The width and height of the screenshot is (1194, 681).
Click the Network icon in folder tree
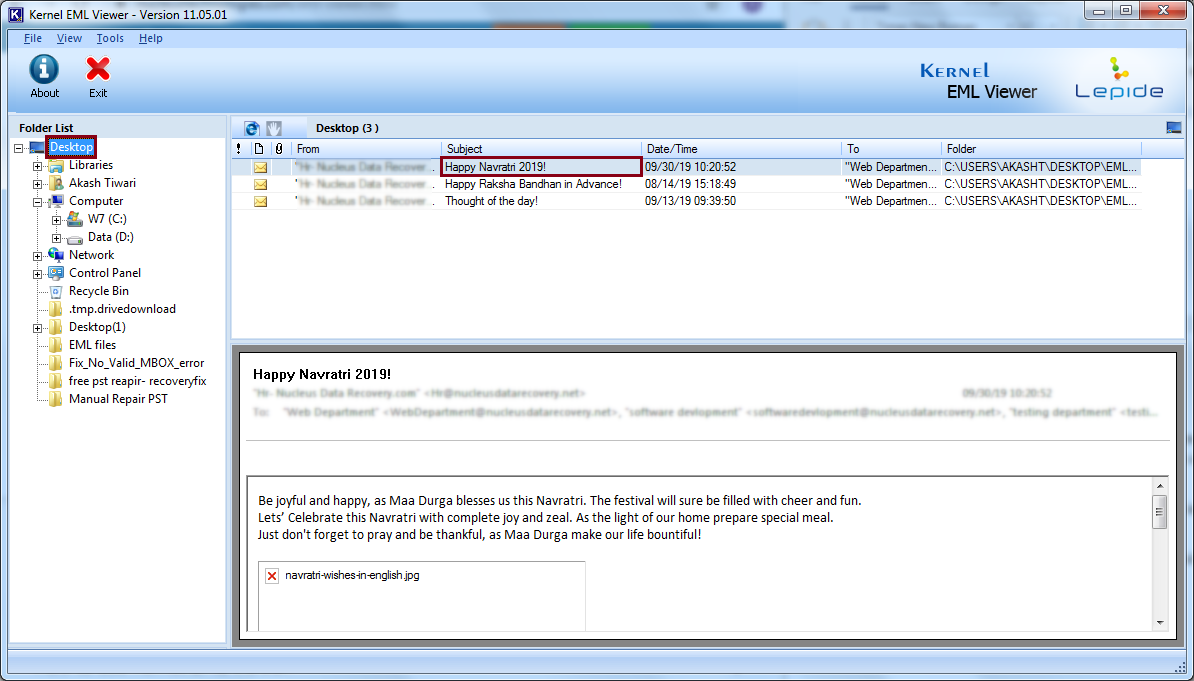click(56, 255)
